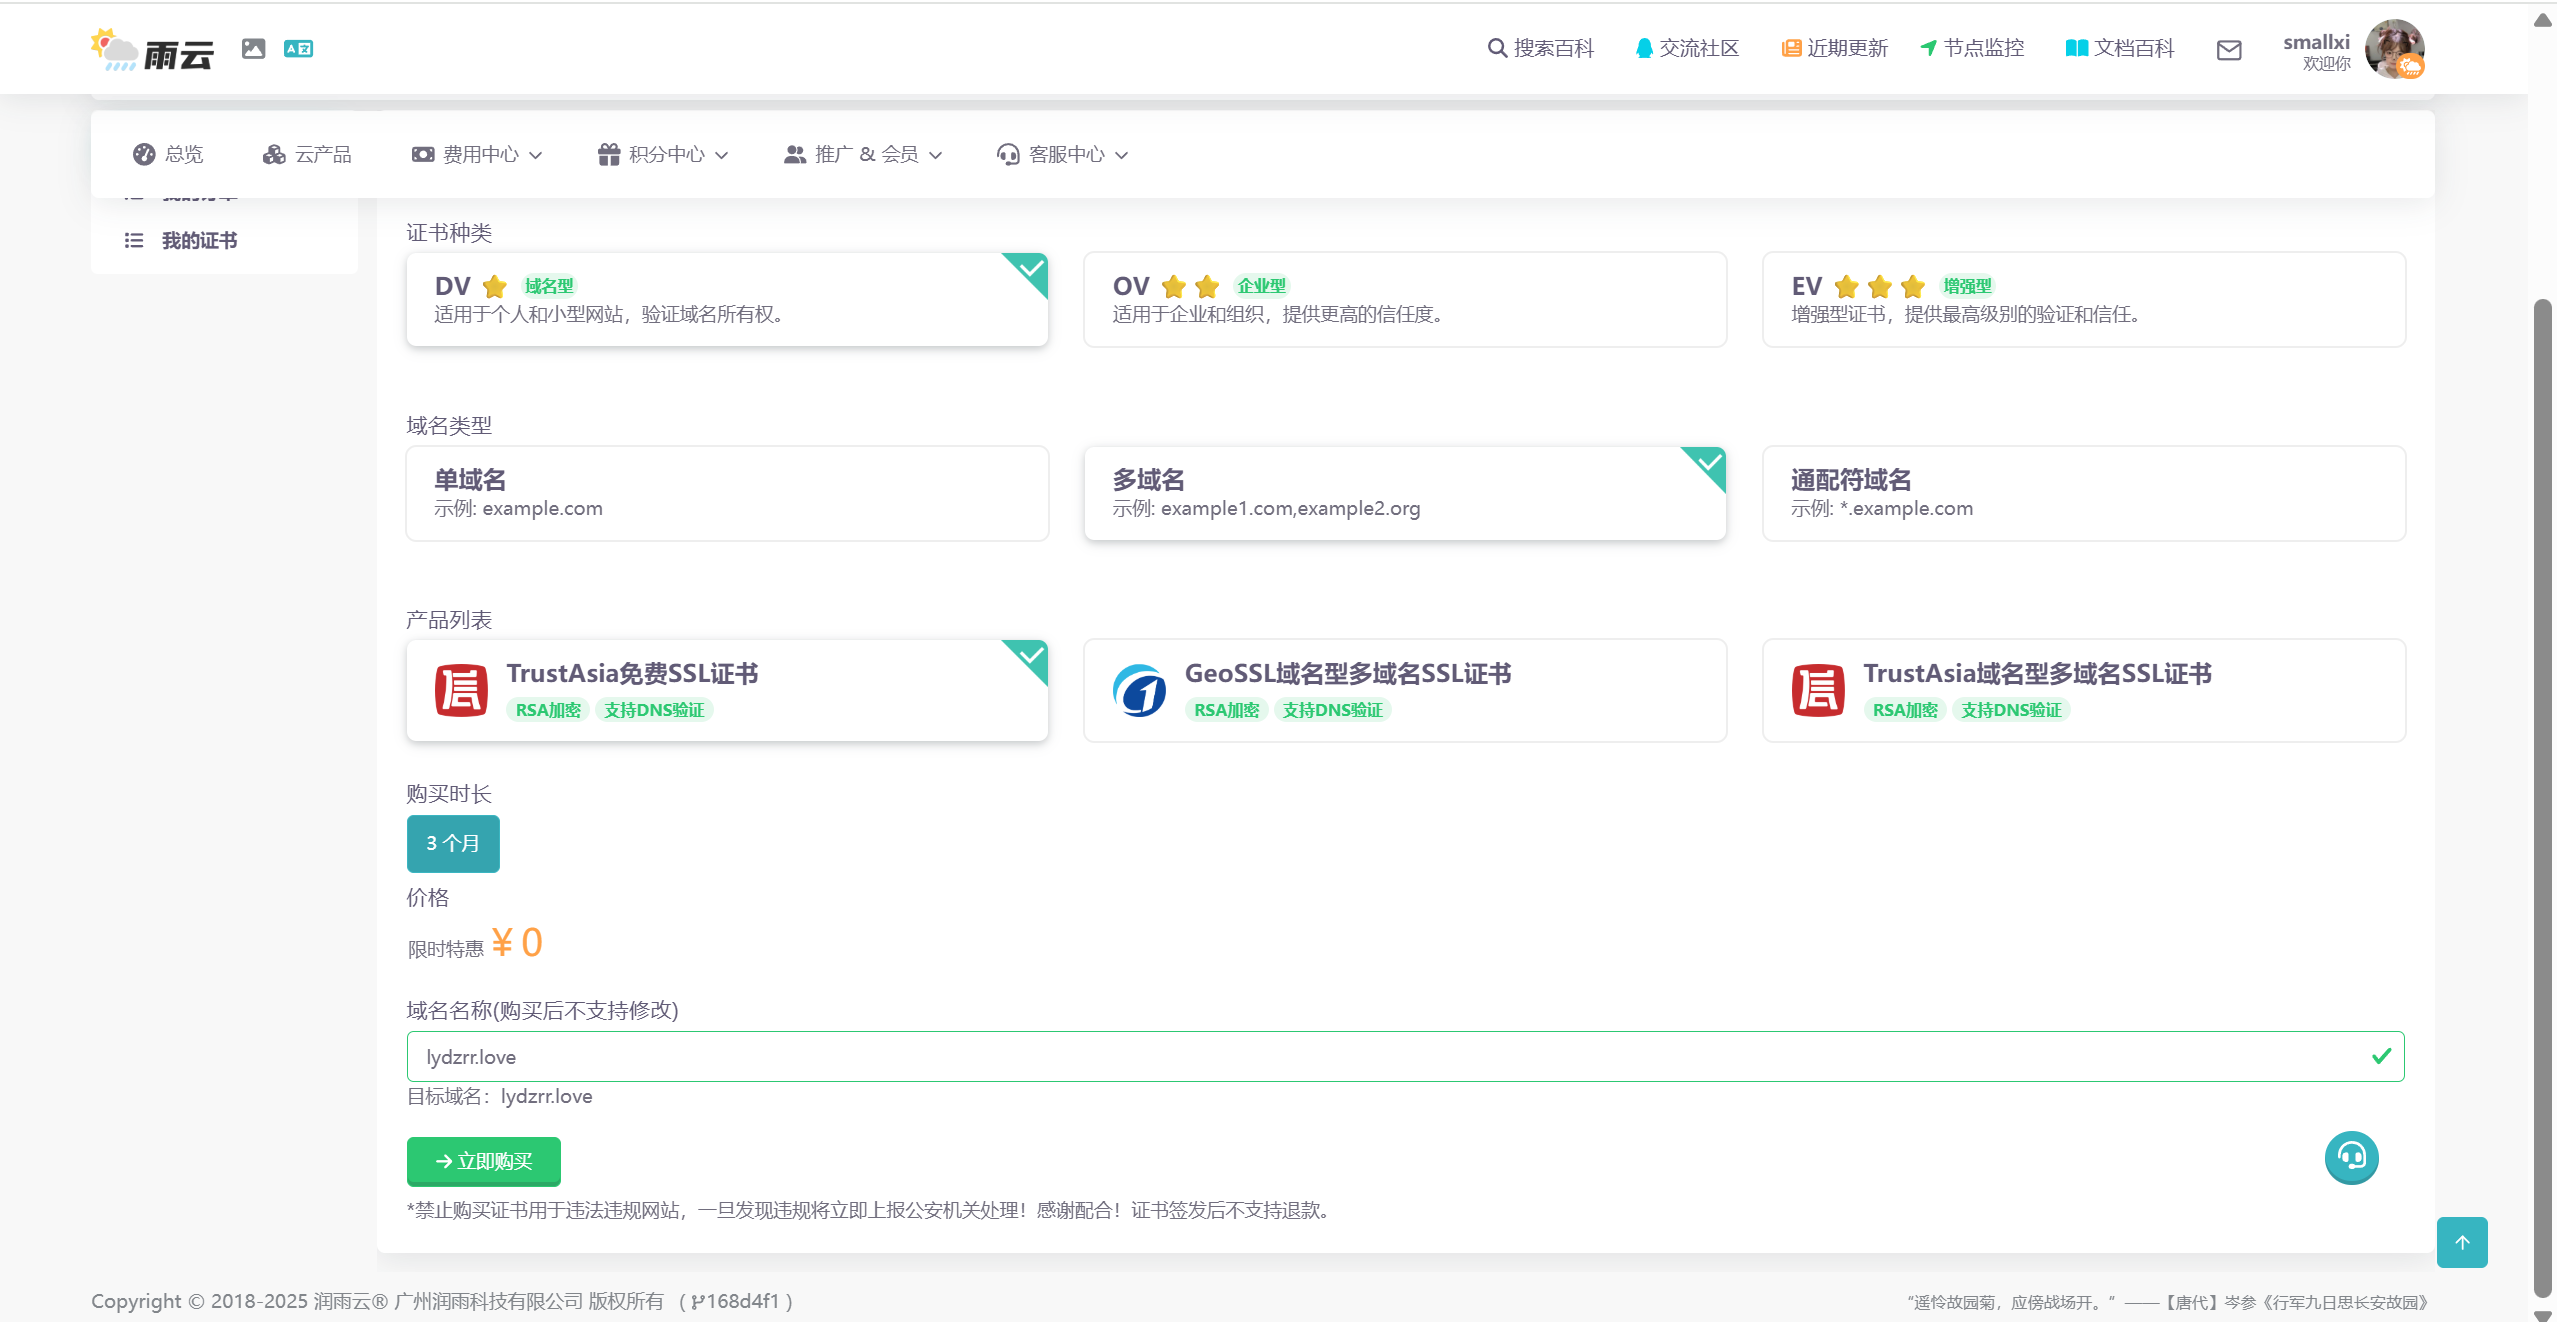The image size is (2557, 1322).
Task: Expand the 客服中心 dropdown menu
Action: pos(1062,154)
